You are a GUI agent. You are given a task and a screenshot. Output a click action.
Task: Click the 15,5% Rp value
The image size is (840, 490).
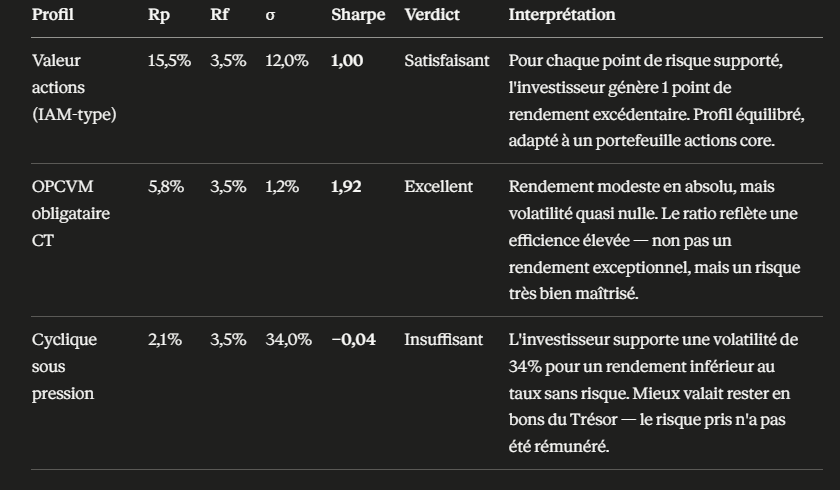coord(169,61)
